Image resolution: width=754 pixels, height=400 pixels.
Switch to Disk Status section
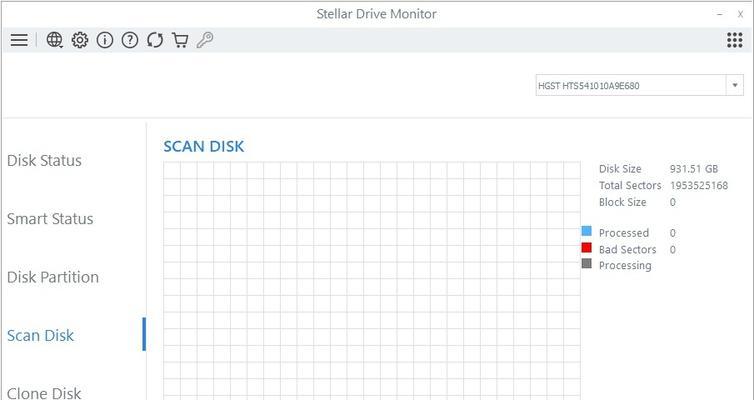44,161
